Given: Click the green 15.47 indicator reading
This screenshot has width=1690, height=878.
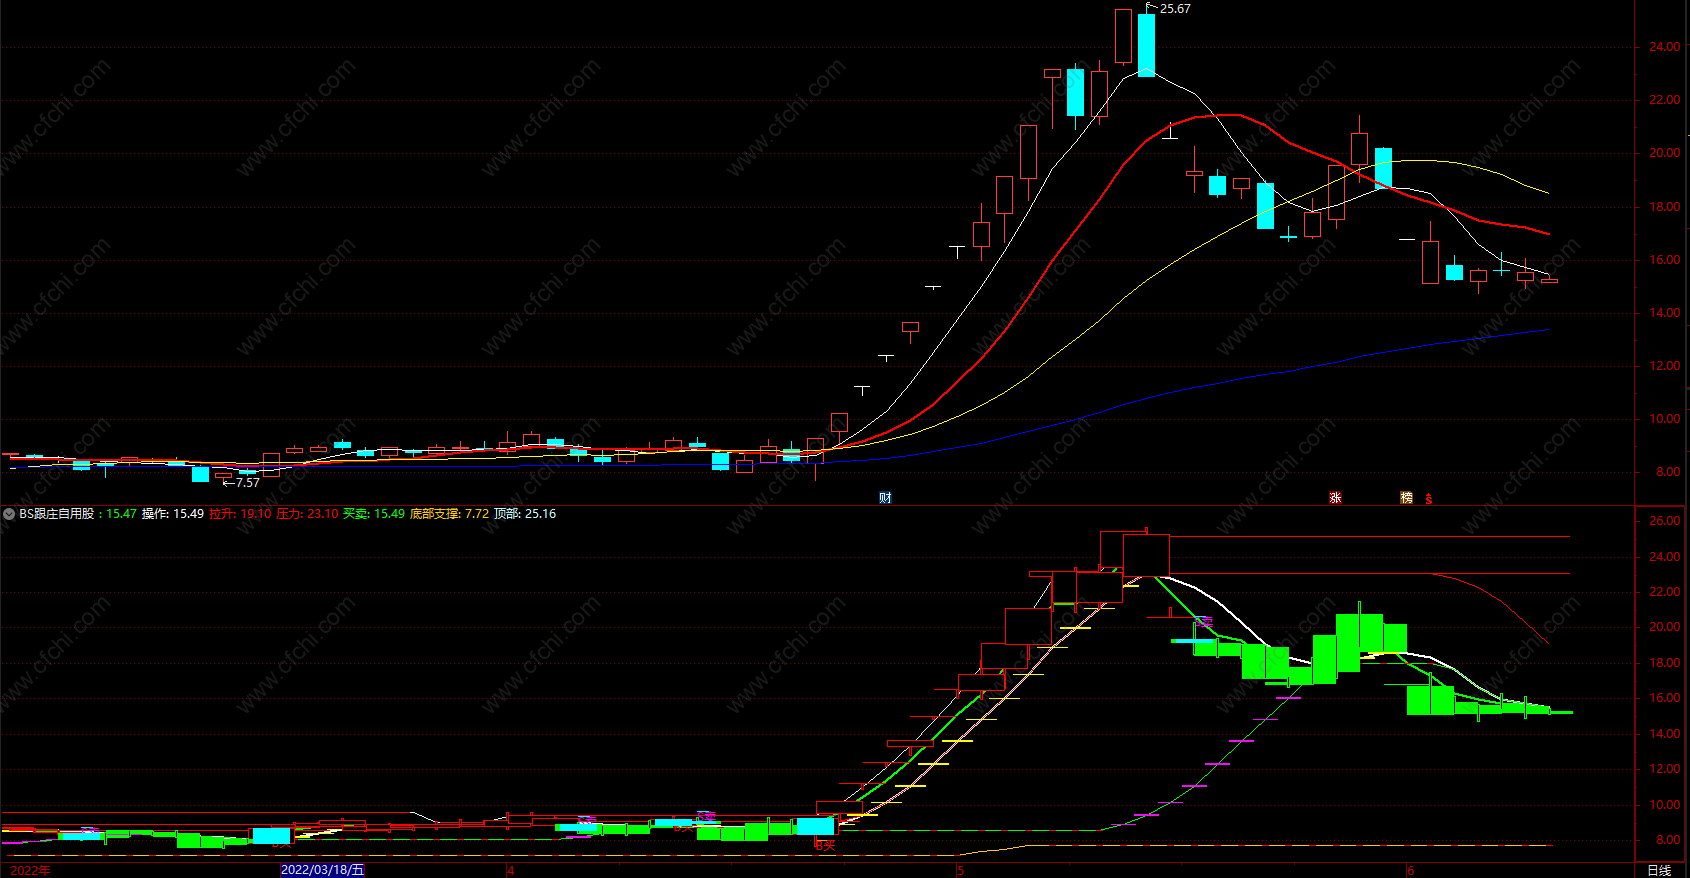Looking at the screenshot, I should (121, 514).
